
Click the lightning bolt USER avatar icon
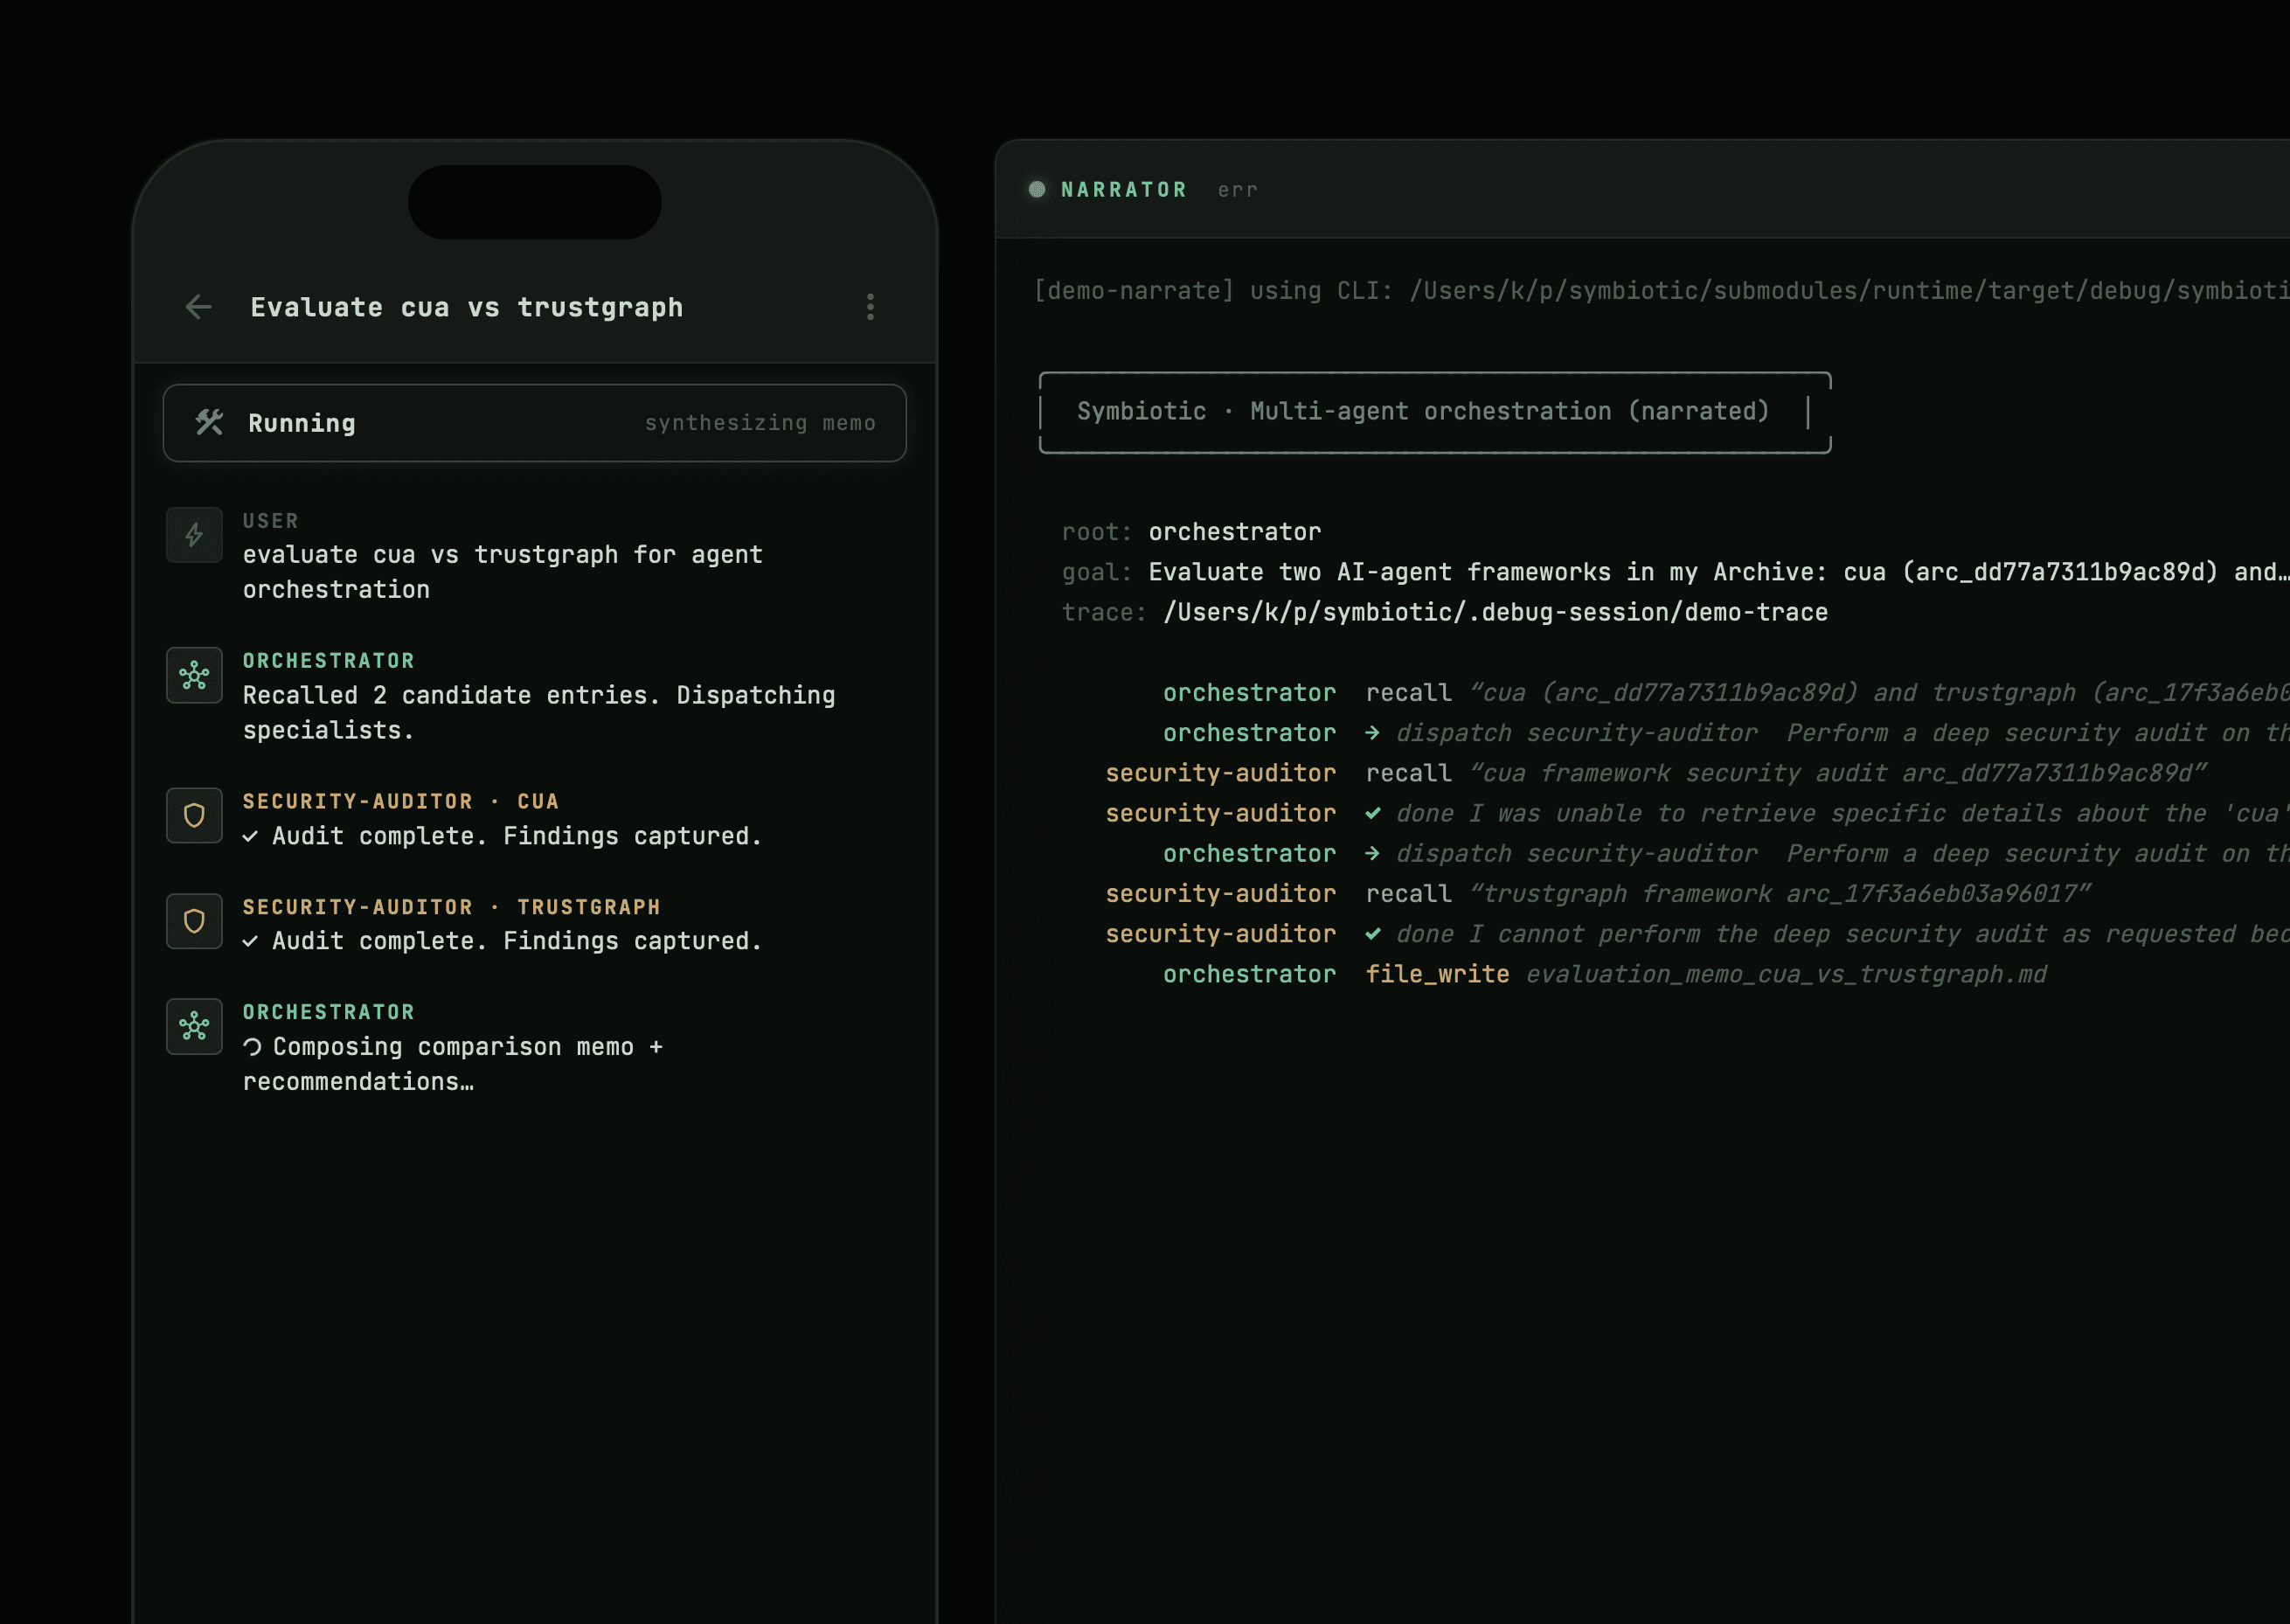(194, 535)
